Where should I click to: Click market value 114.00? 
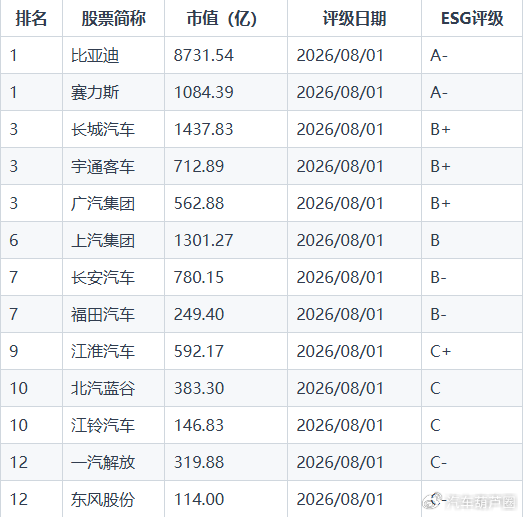click(199, 500)
